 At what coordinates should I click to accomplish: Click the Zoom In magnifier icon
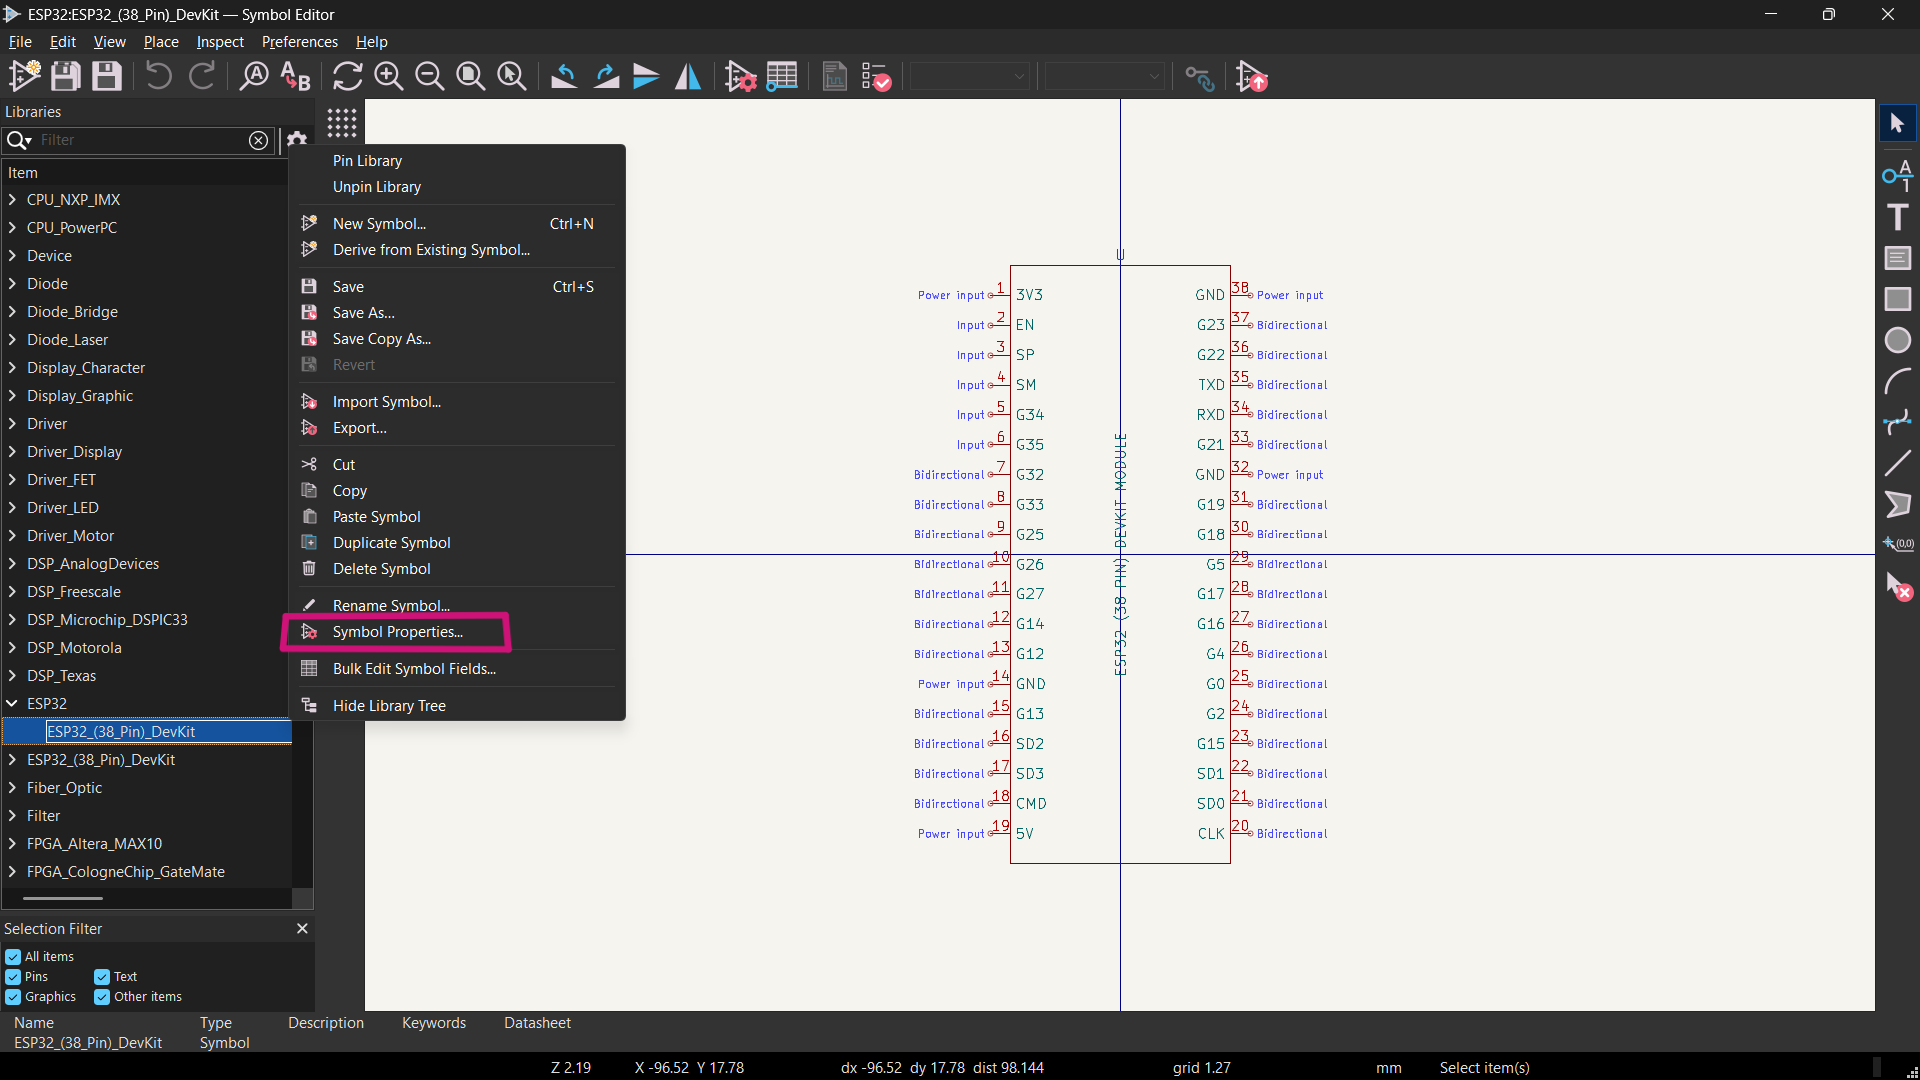coord(388,76)
